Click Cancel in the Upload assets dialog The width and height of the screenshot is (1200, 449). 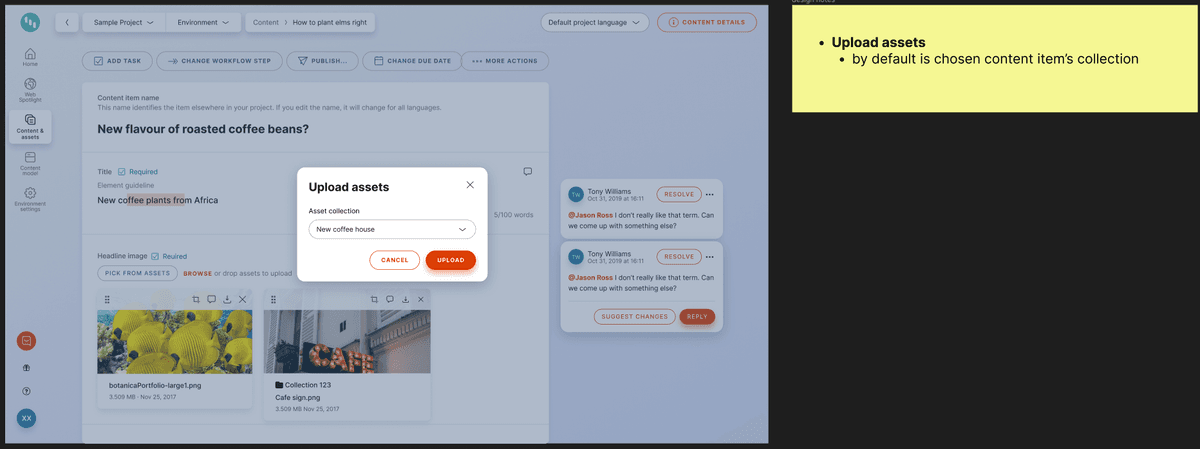[x=394, y=260]
